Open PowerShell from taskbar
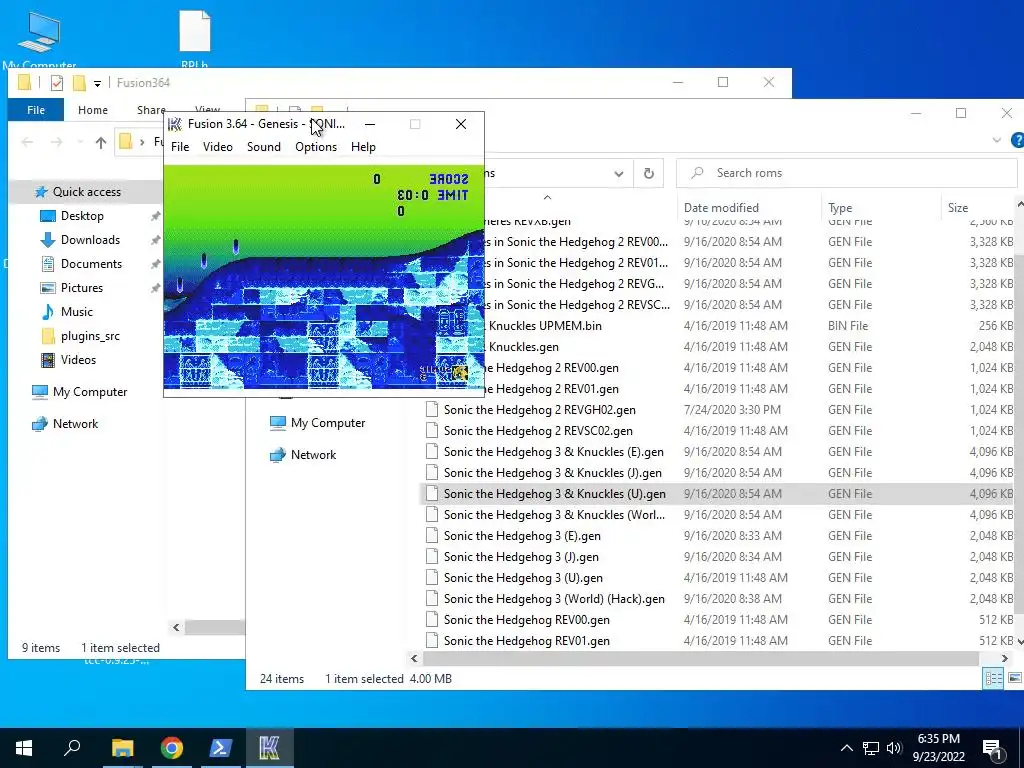This screenshot has width=1024, height=768. point(221,748)
